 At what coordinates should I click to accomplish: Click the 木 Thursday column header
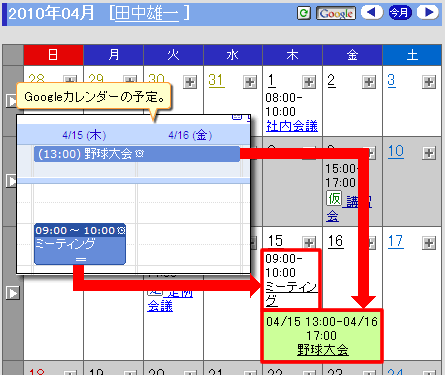click(293, 55)
